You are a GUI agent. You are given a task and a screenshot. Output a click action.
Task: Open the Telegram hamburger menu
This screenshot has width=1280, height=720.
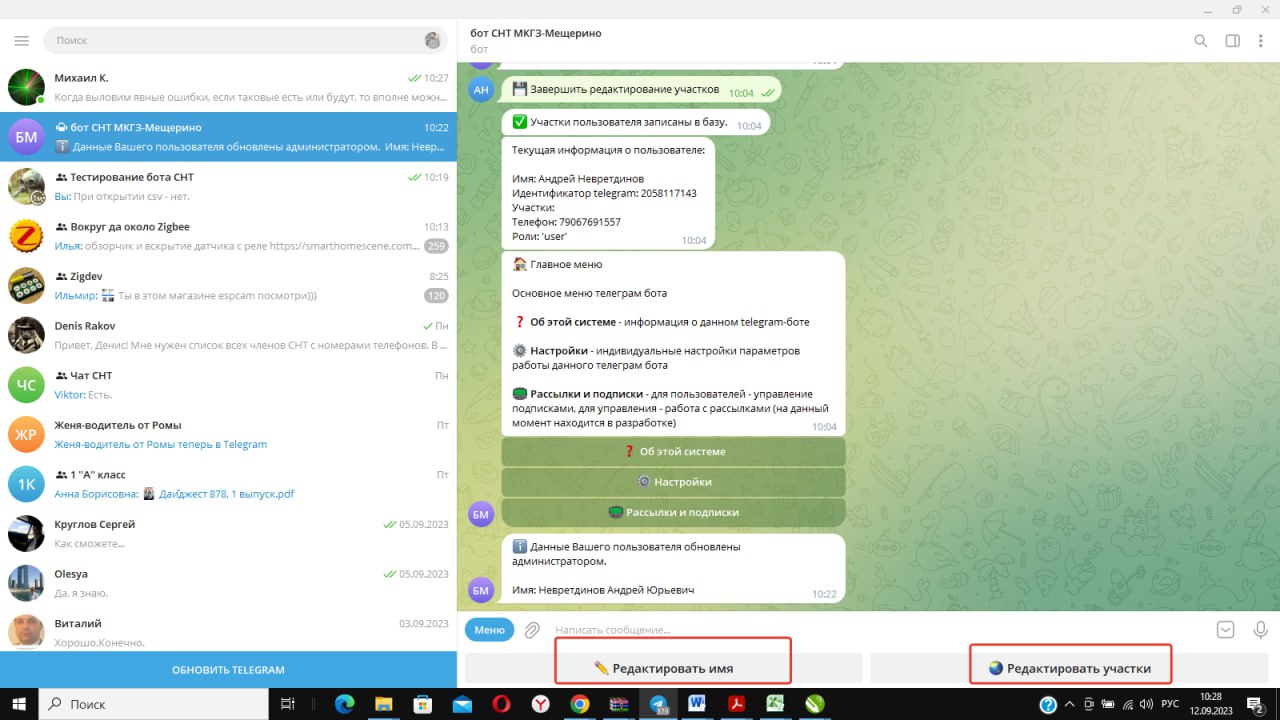(21, 41)
